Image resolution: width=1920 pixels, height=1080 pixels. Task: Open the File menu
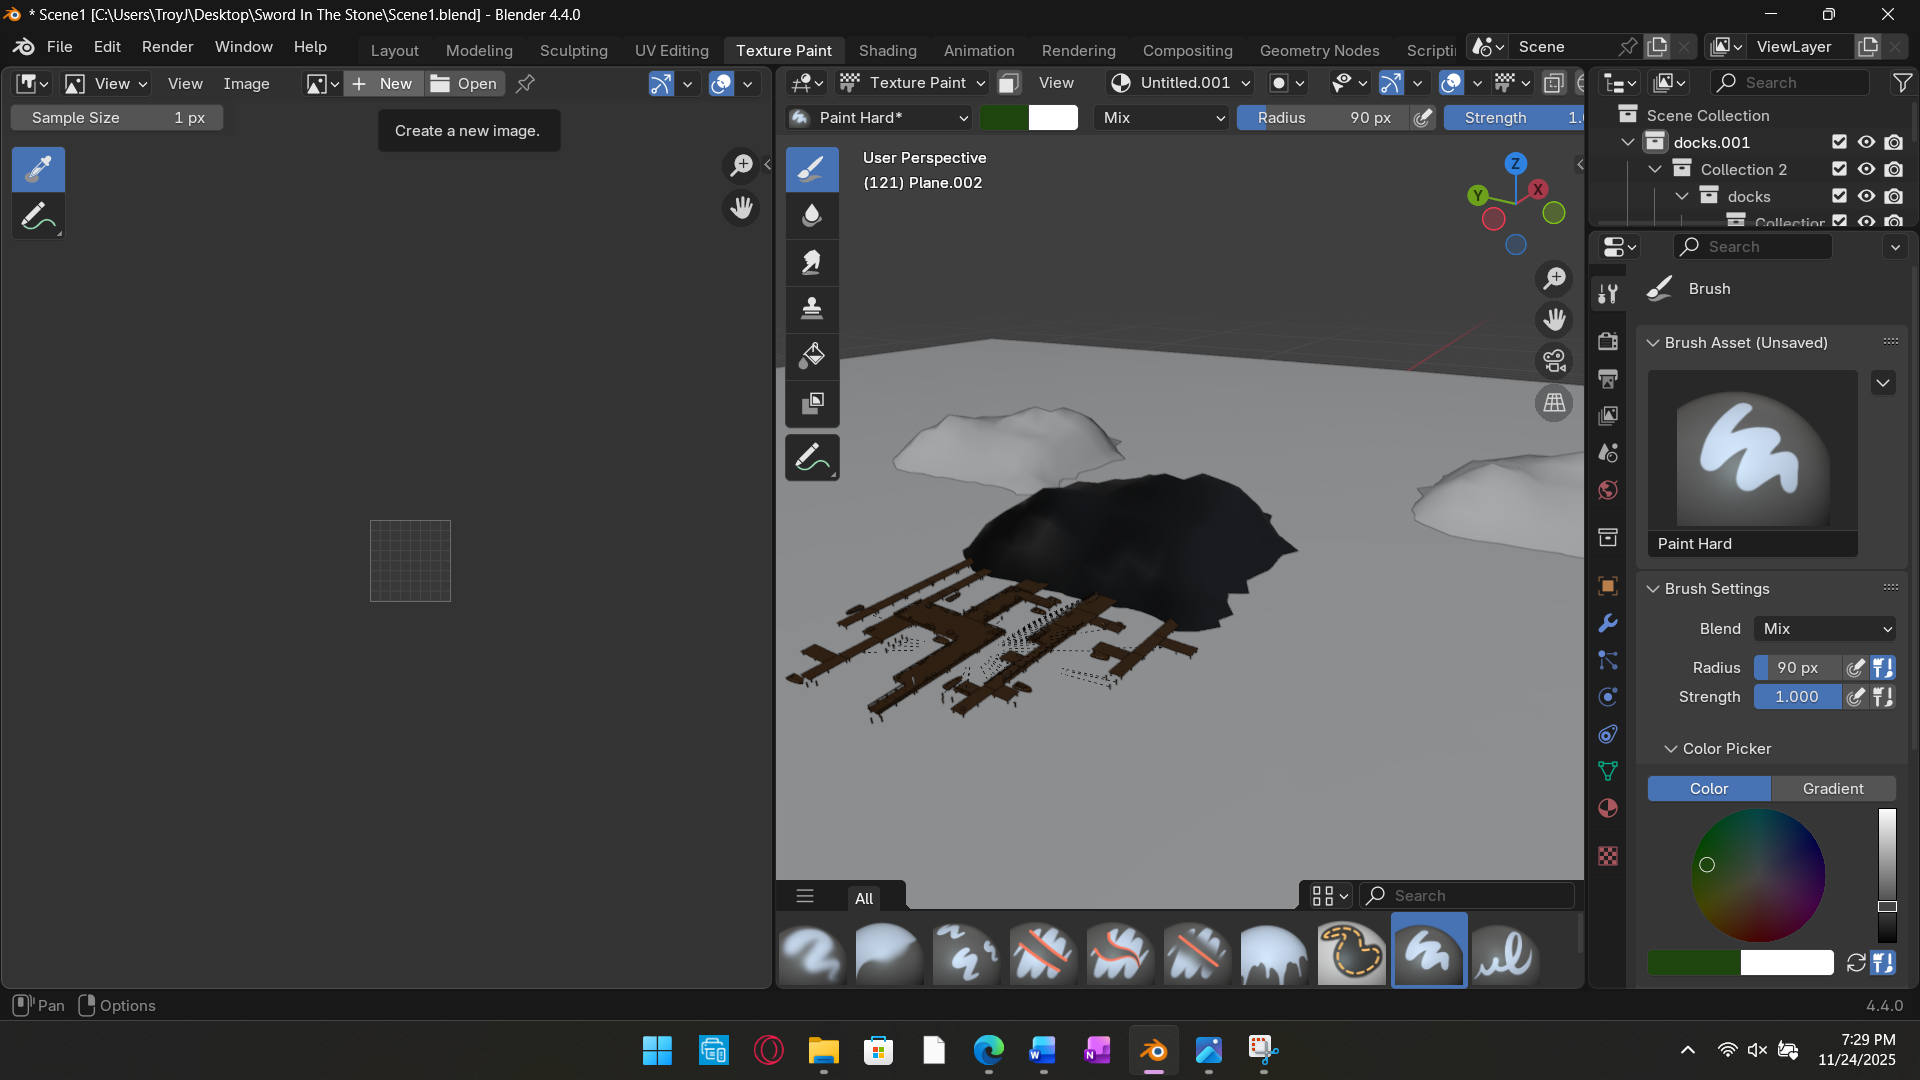point(59,47)
